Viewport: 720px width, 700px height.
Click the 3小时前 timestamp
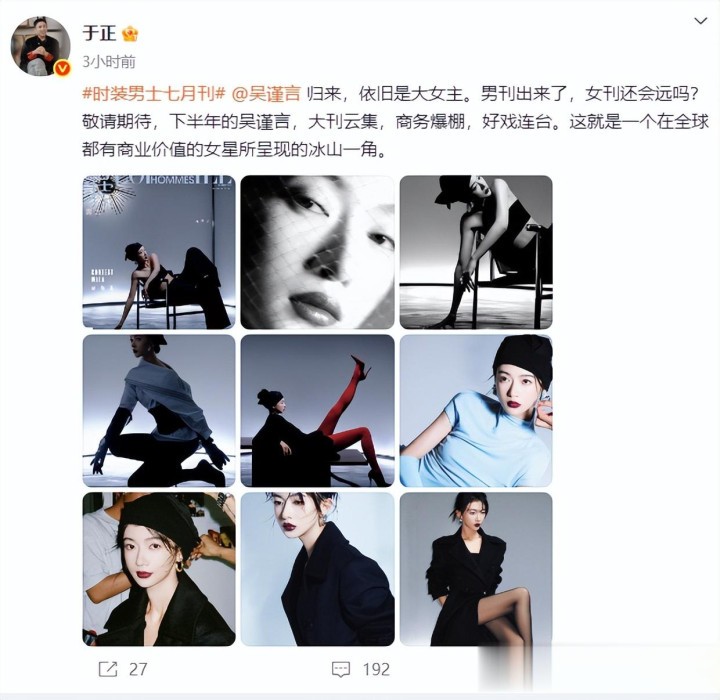pos(109,62)
